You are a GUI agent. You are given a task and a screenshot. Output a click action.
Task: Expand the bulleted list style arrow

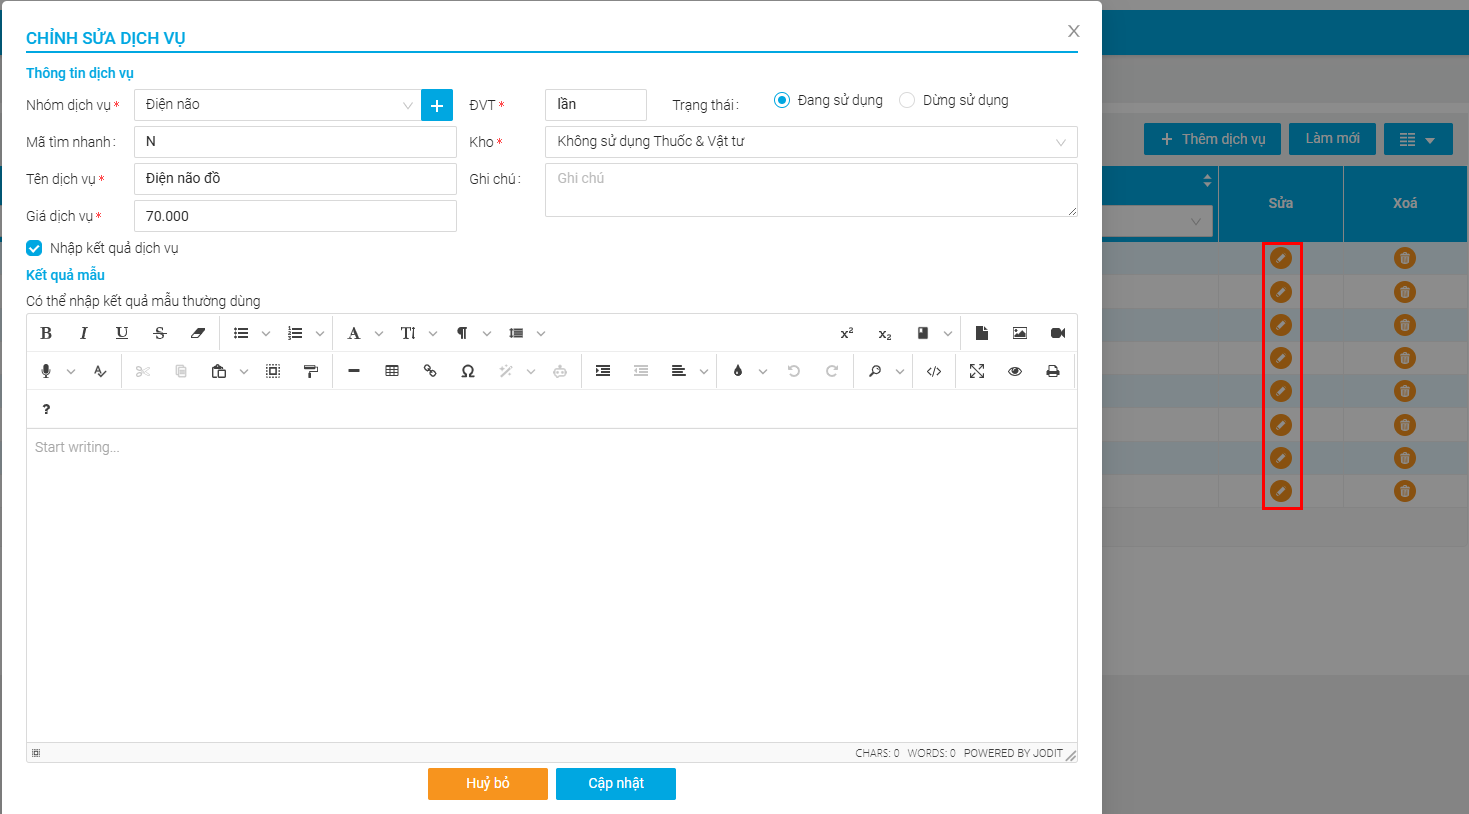coord(266,333)
